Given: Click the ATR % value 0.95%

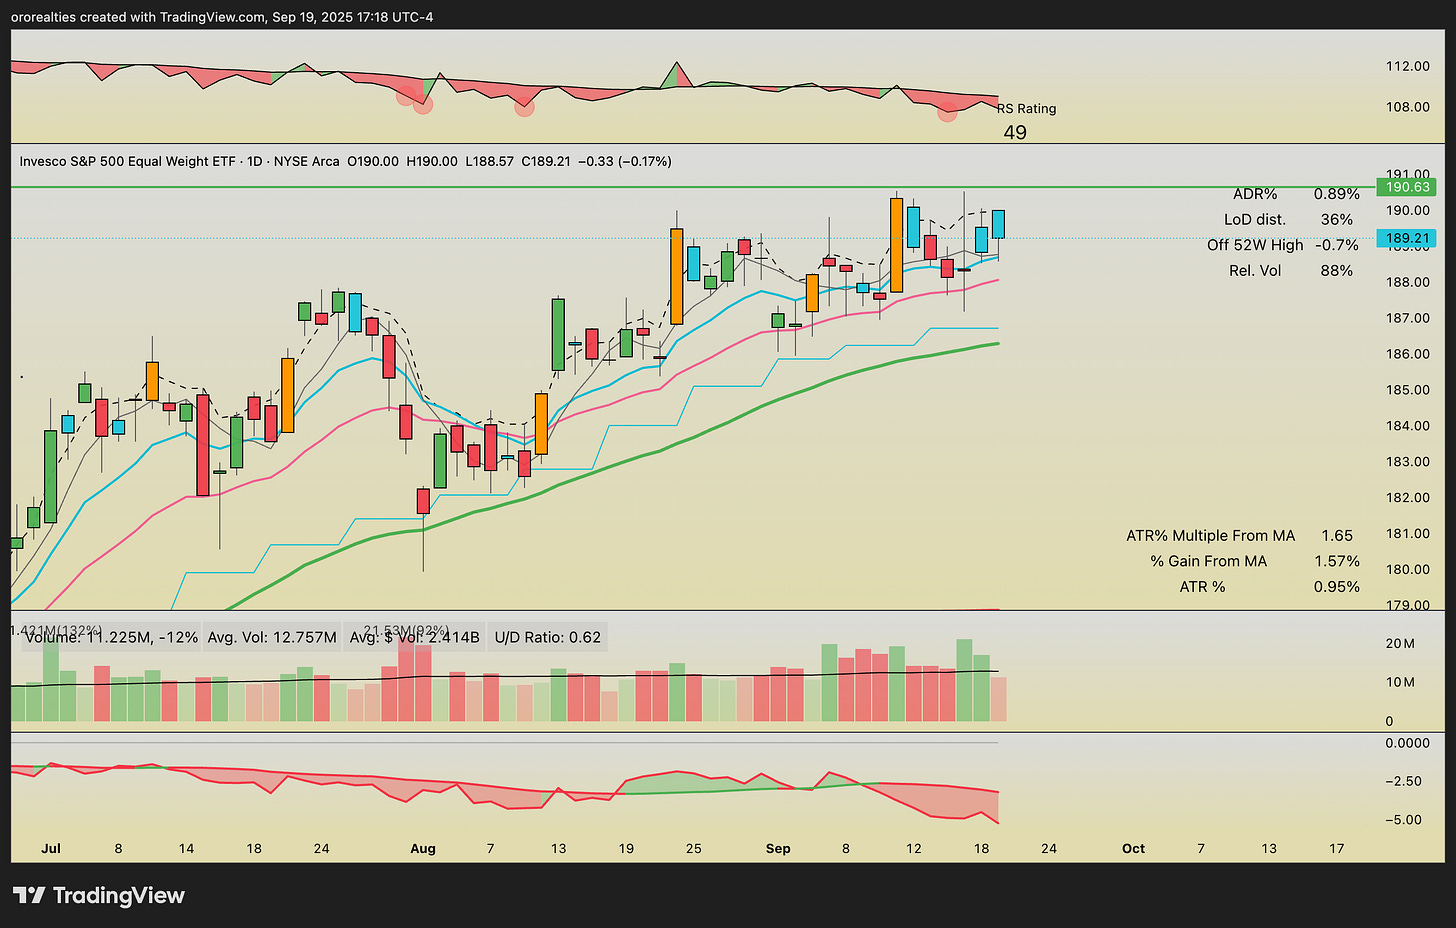Looking at the screenshot, I should 1337,587.
